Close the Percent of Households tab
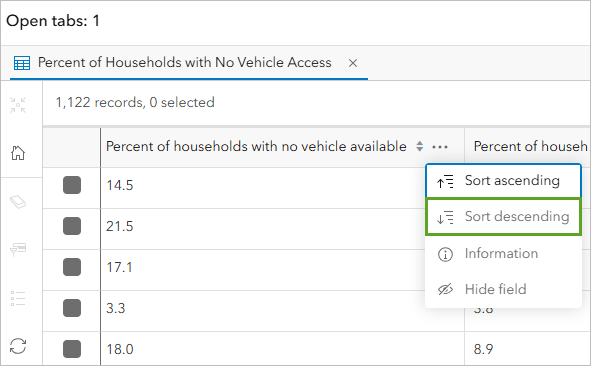This screenshot has height=366, width=591. point(353,63)
